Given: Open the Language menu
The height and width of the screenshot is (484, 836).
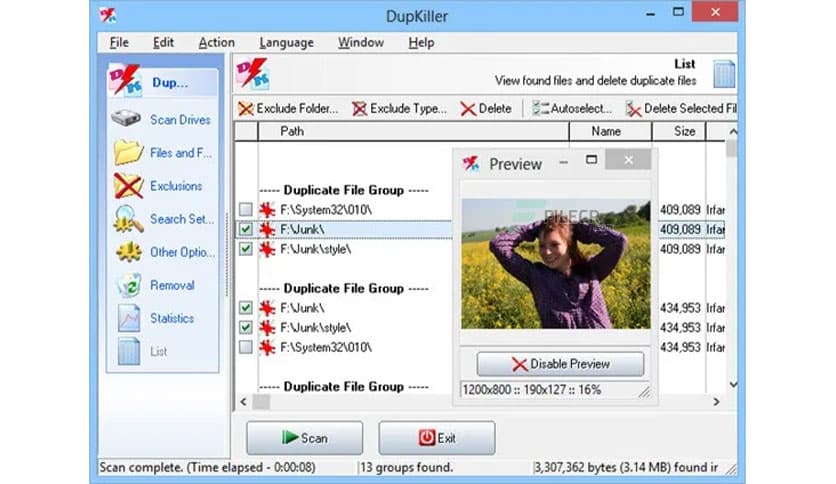Looking at the screenshot, I should click(x=286, y=42).
